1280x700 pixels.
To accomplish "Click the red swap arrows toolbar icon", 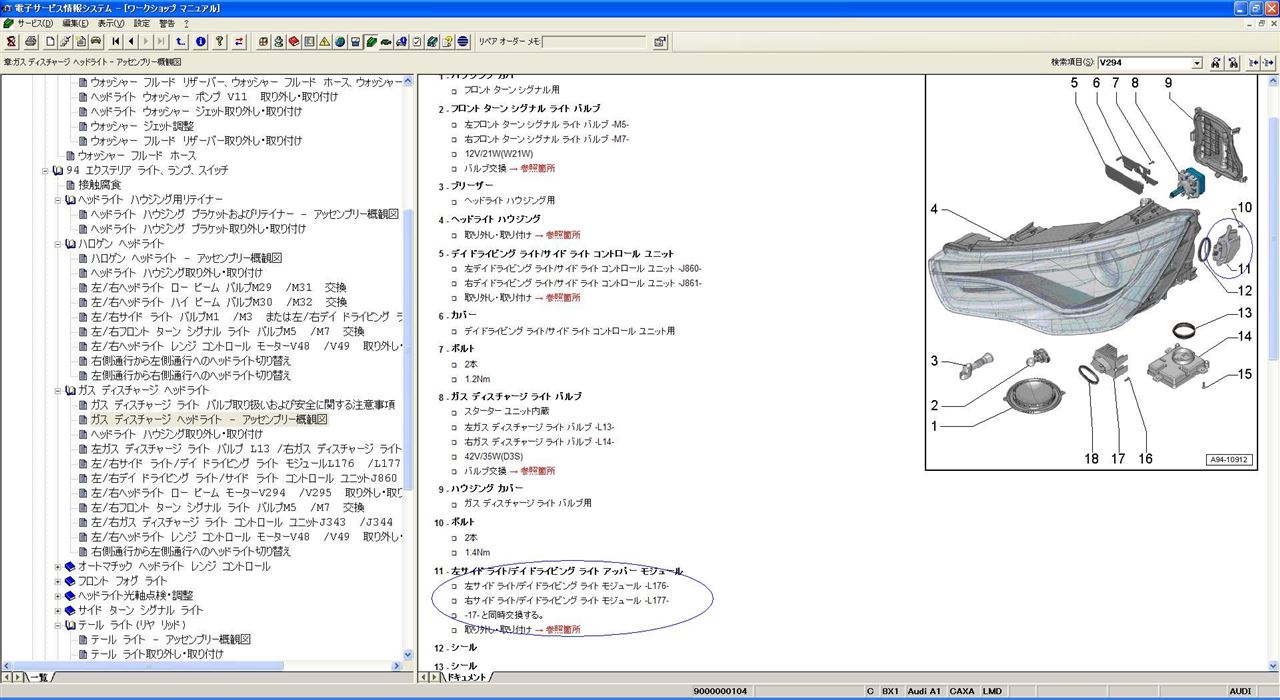I will (240, 42).
